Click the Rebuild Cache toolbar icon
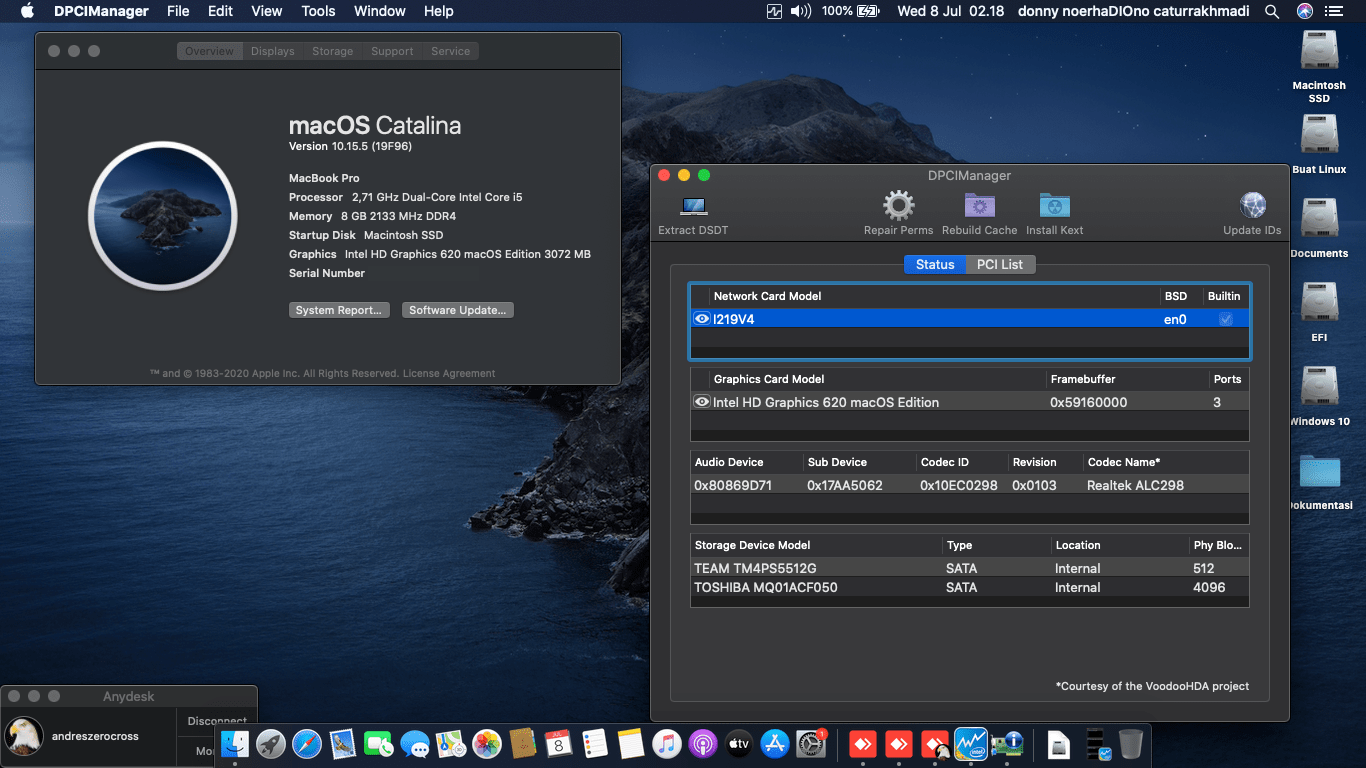Image resolution: width=1366 pixels, height=768 pixels. 979,205
